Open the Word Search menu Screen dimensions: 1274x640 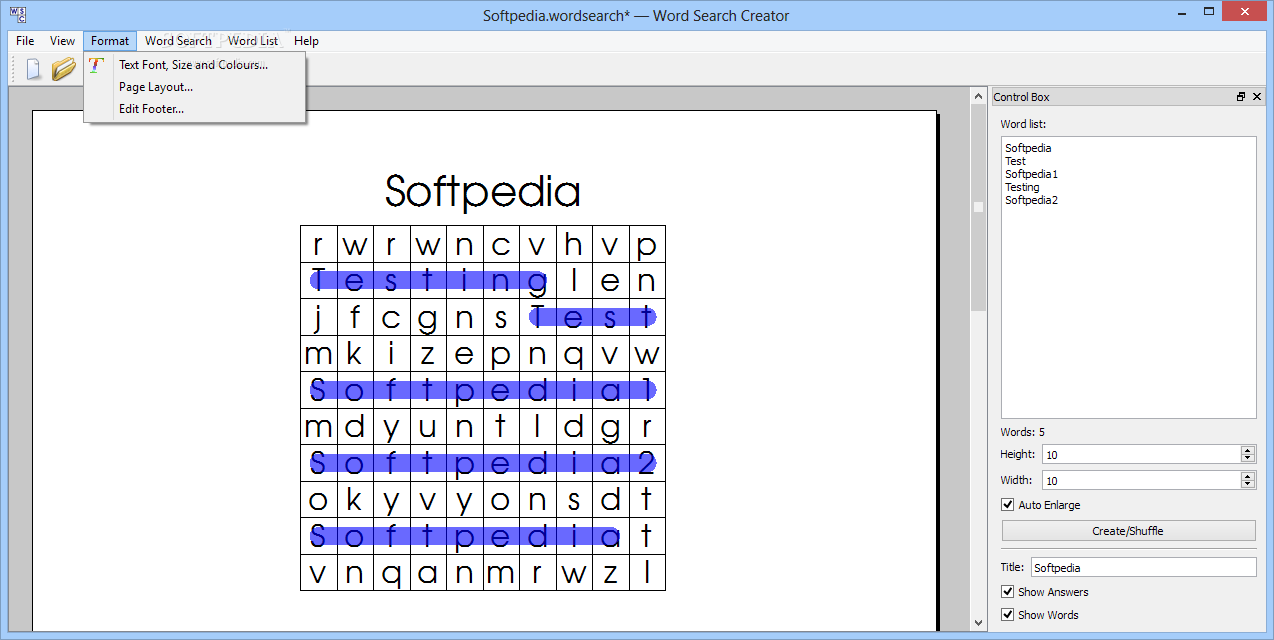pyautogui.click(x=178, y=41)
